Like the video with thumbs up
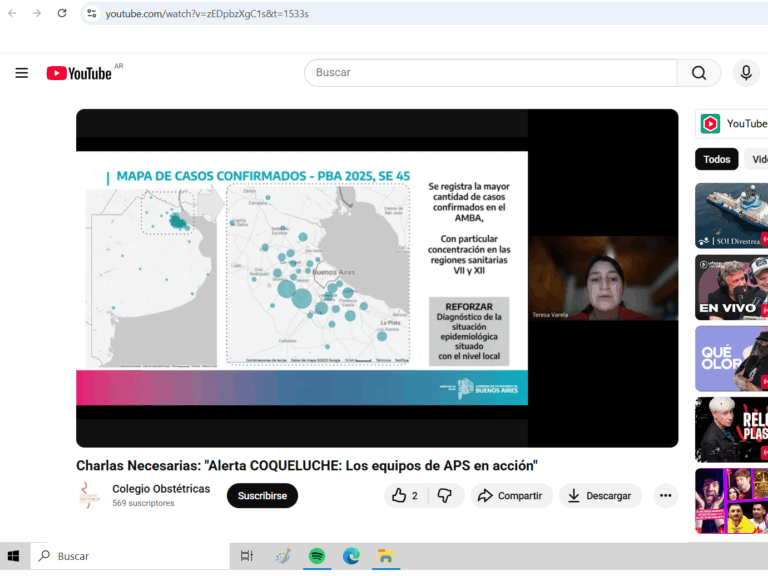The image size is (768, 576). (x=406, y=496)
